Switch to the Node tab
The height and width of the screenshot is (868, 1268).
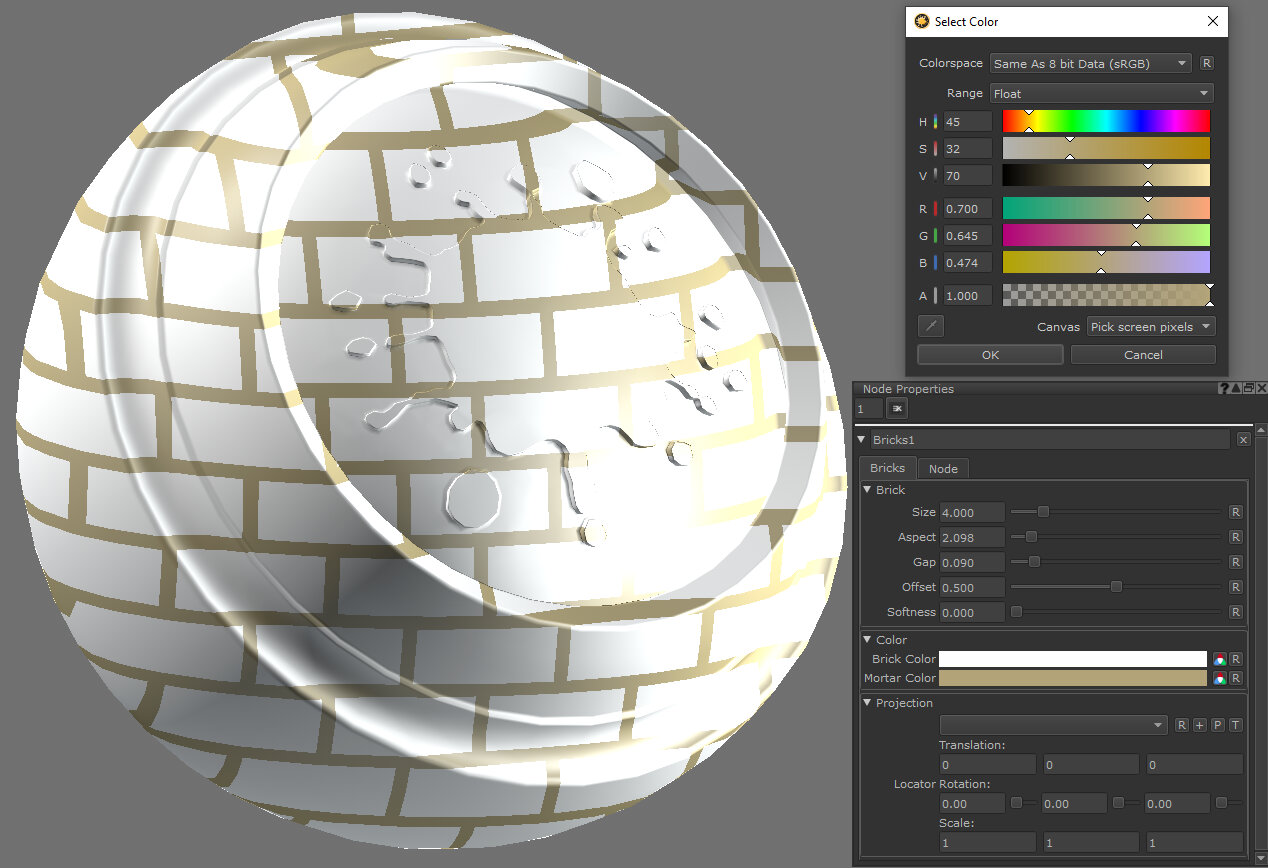942,468
